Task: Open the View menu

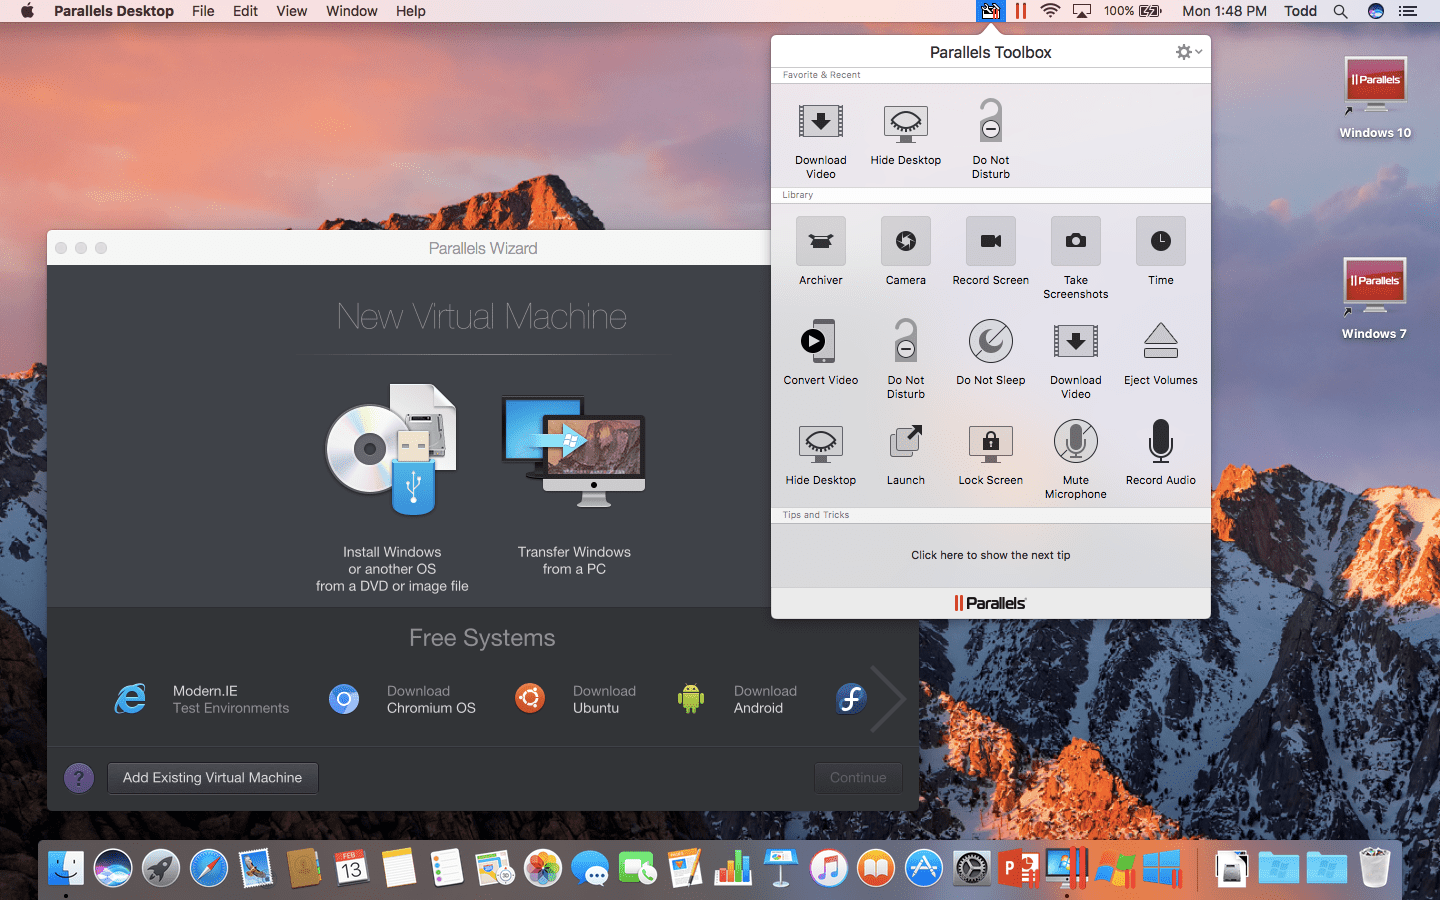Action: (292, 11)
